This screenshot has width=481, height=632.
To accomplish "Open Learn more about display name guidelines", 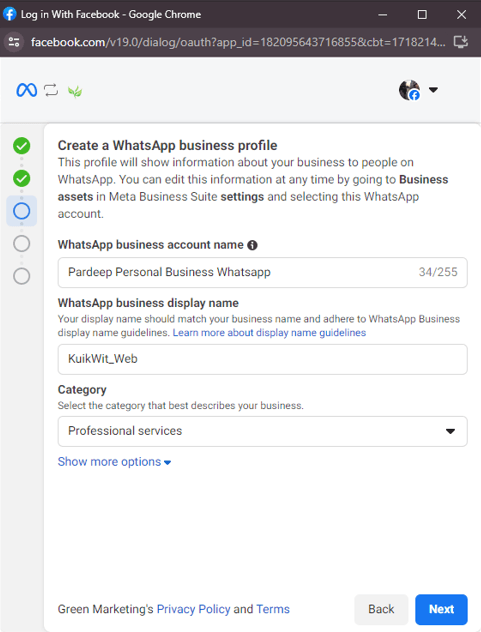I will (269, 333).
